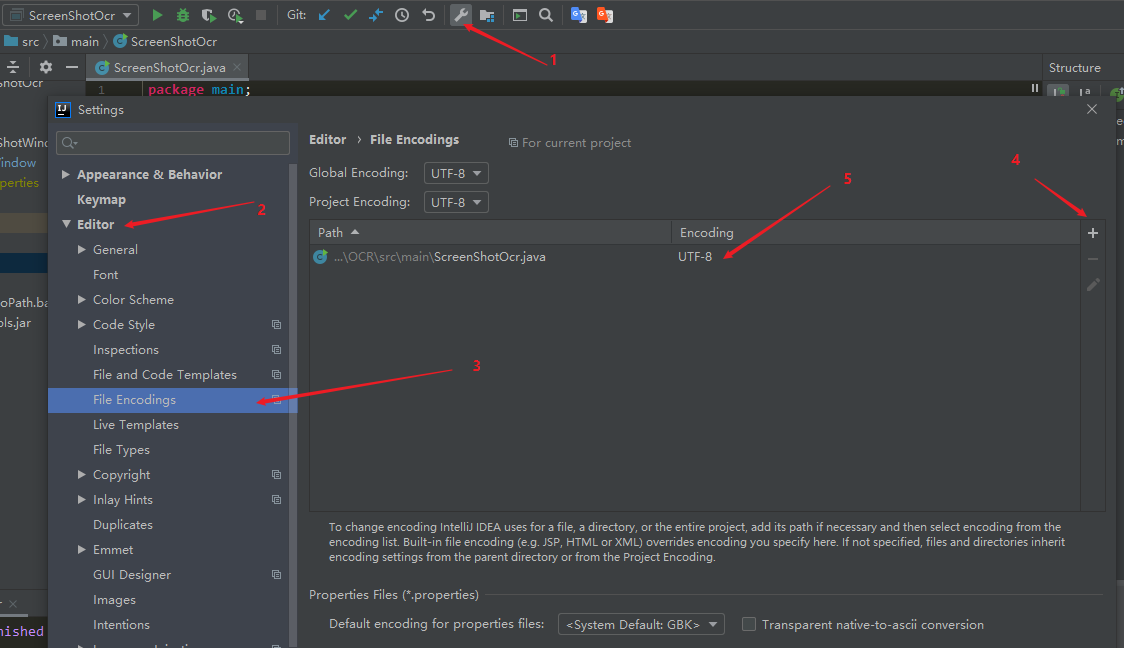Expand Appearance & Behavior settings

pos(65,174)
